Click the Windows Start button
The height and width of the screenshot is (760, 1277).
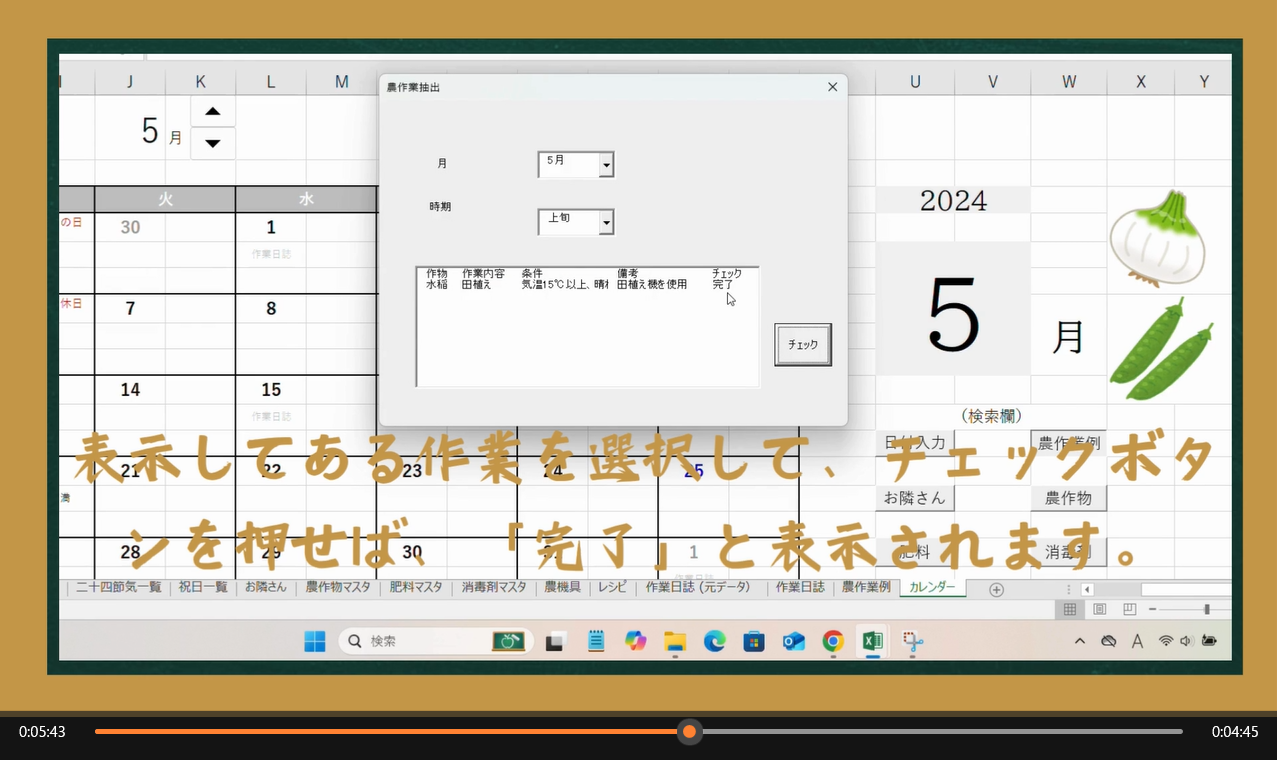click(315, 641)
